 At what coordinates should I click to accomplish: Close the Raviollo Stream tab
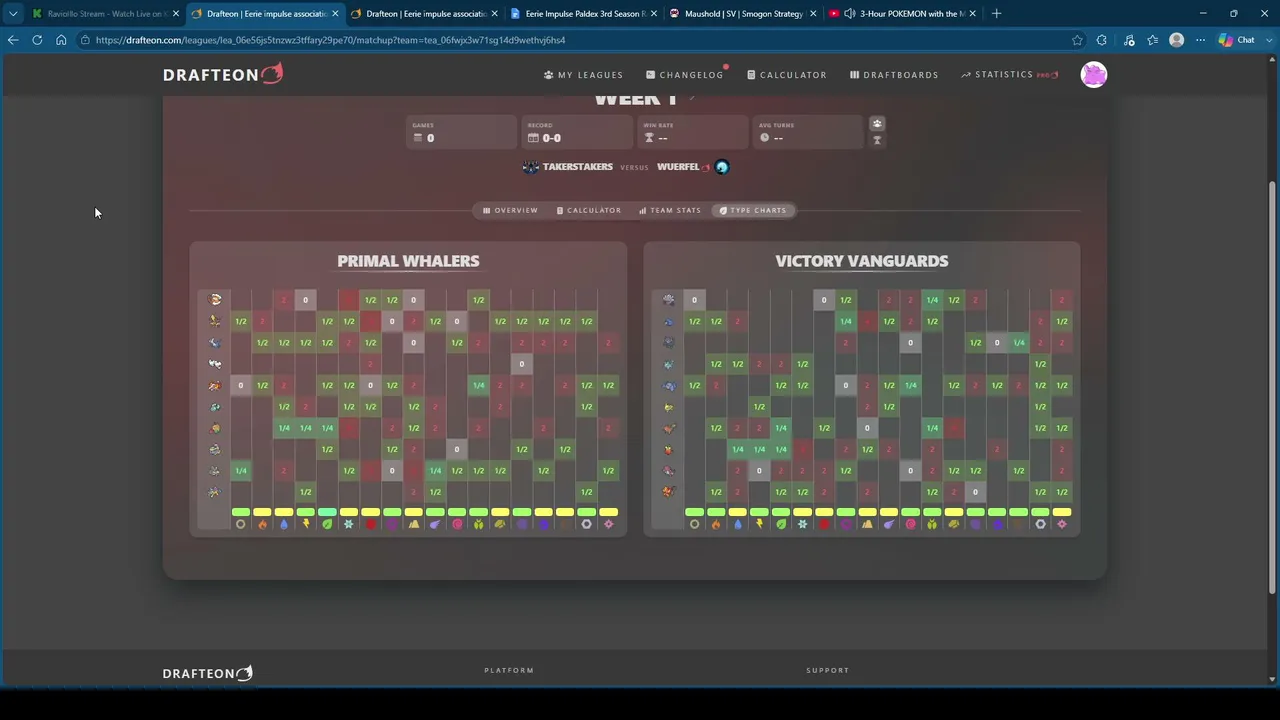pyautogui.click(x=175, y=14)
